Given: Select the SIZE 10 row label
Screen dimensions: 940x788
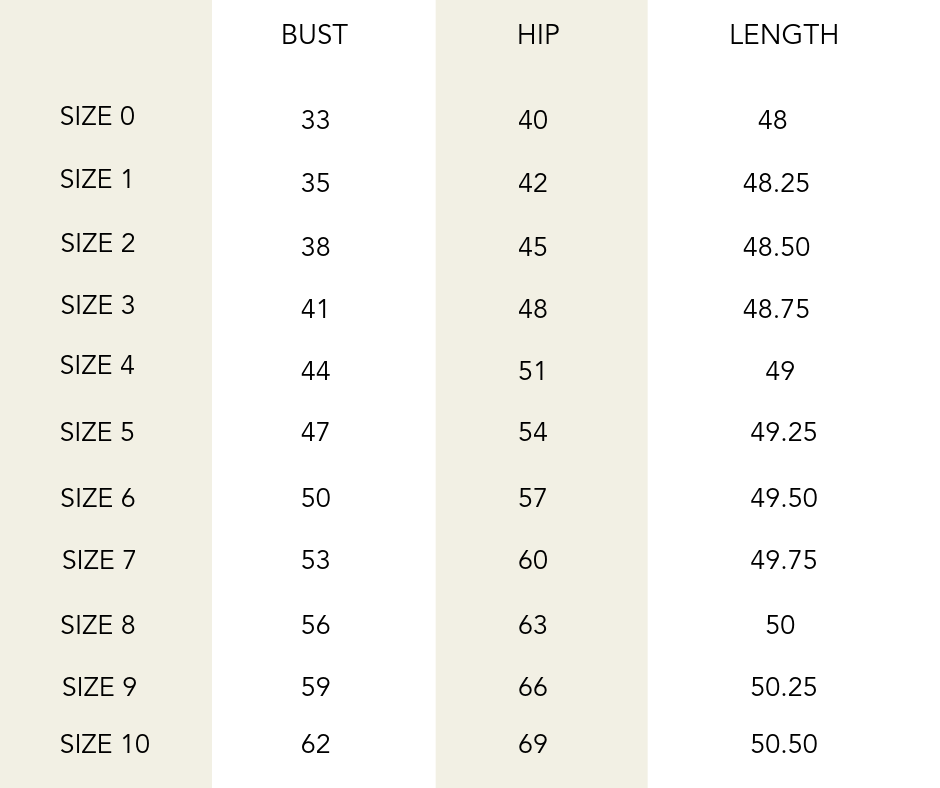Looking at the screenshot, I should pyautogui.click(x=104, y=745).
